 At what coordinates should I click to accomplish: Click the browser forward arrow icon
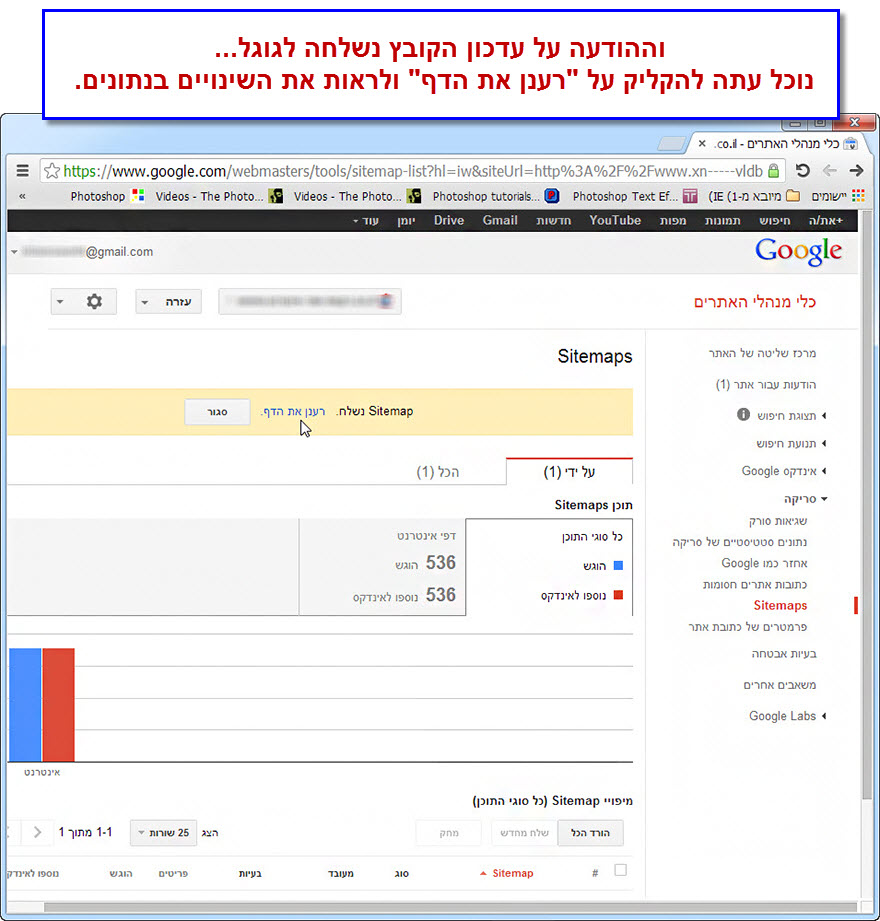[x=856, y=170]
